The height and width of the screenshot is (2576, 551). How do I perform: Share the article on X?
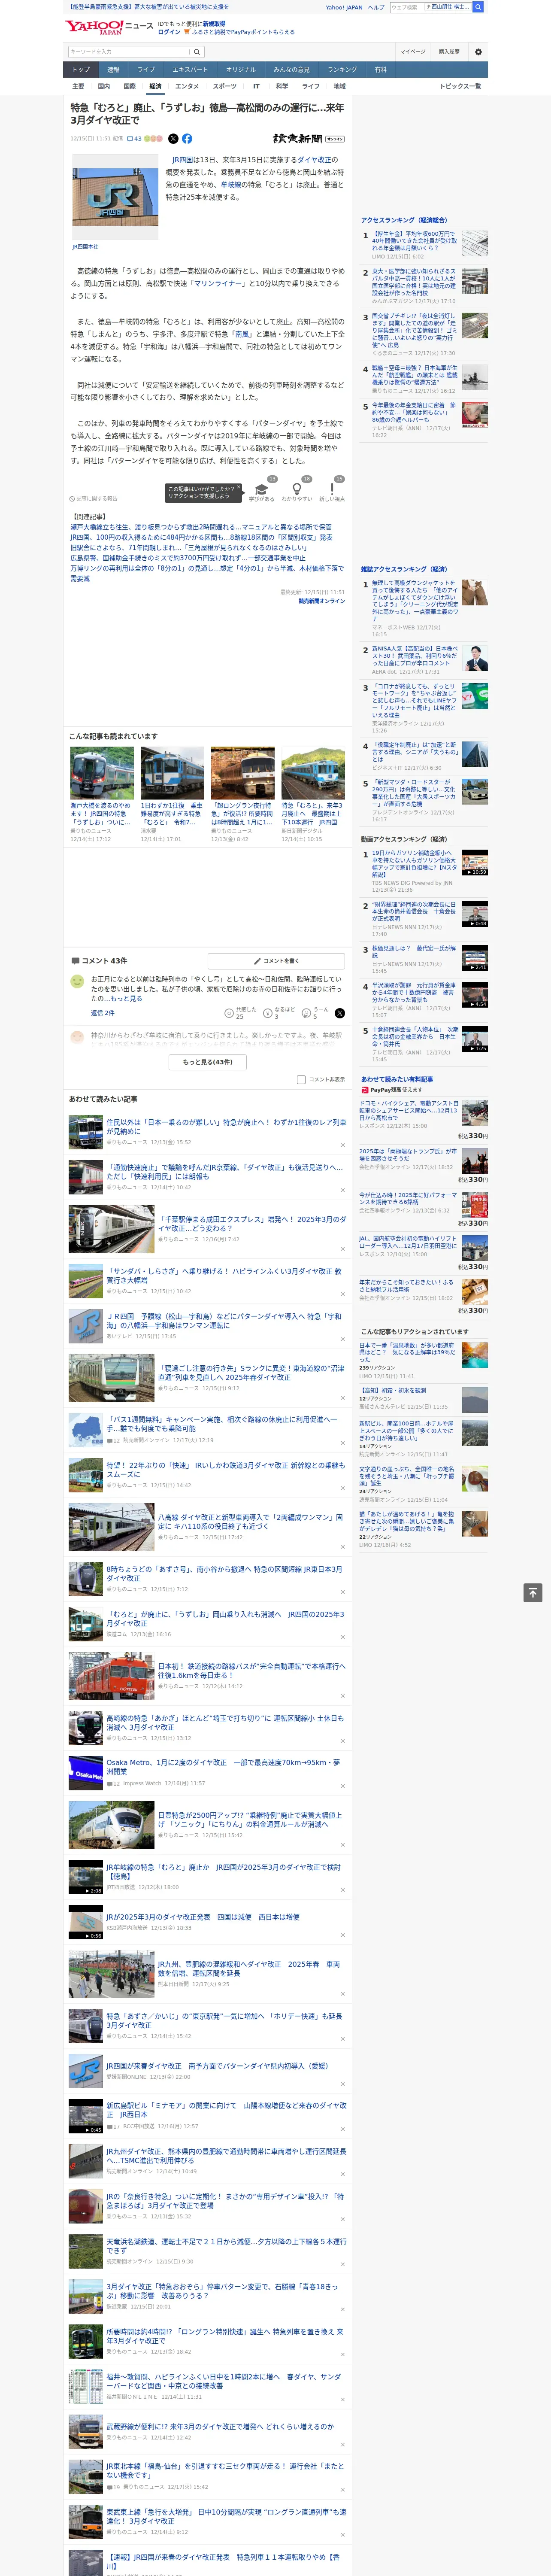coord(173,139)
